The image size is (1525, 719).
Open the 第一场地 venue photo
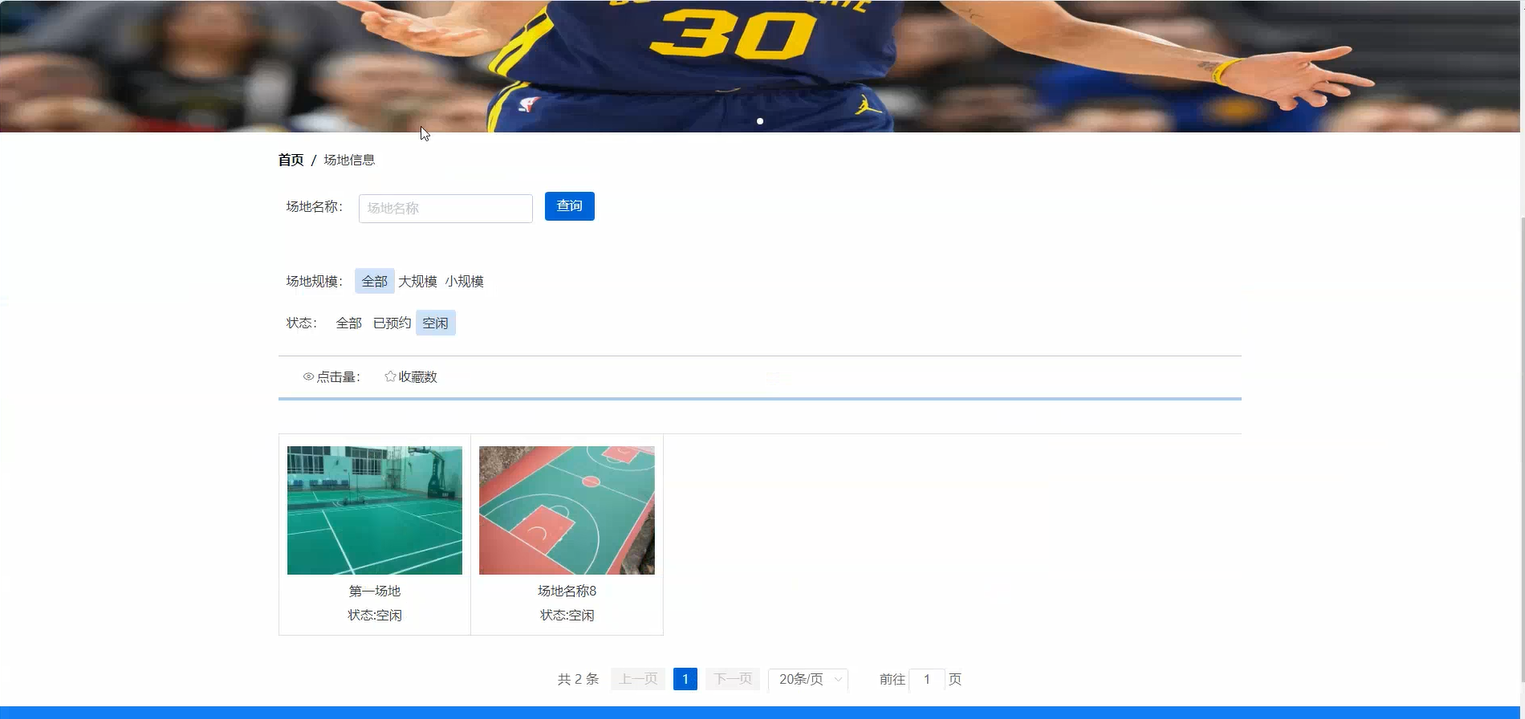374,510
